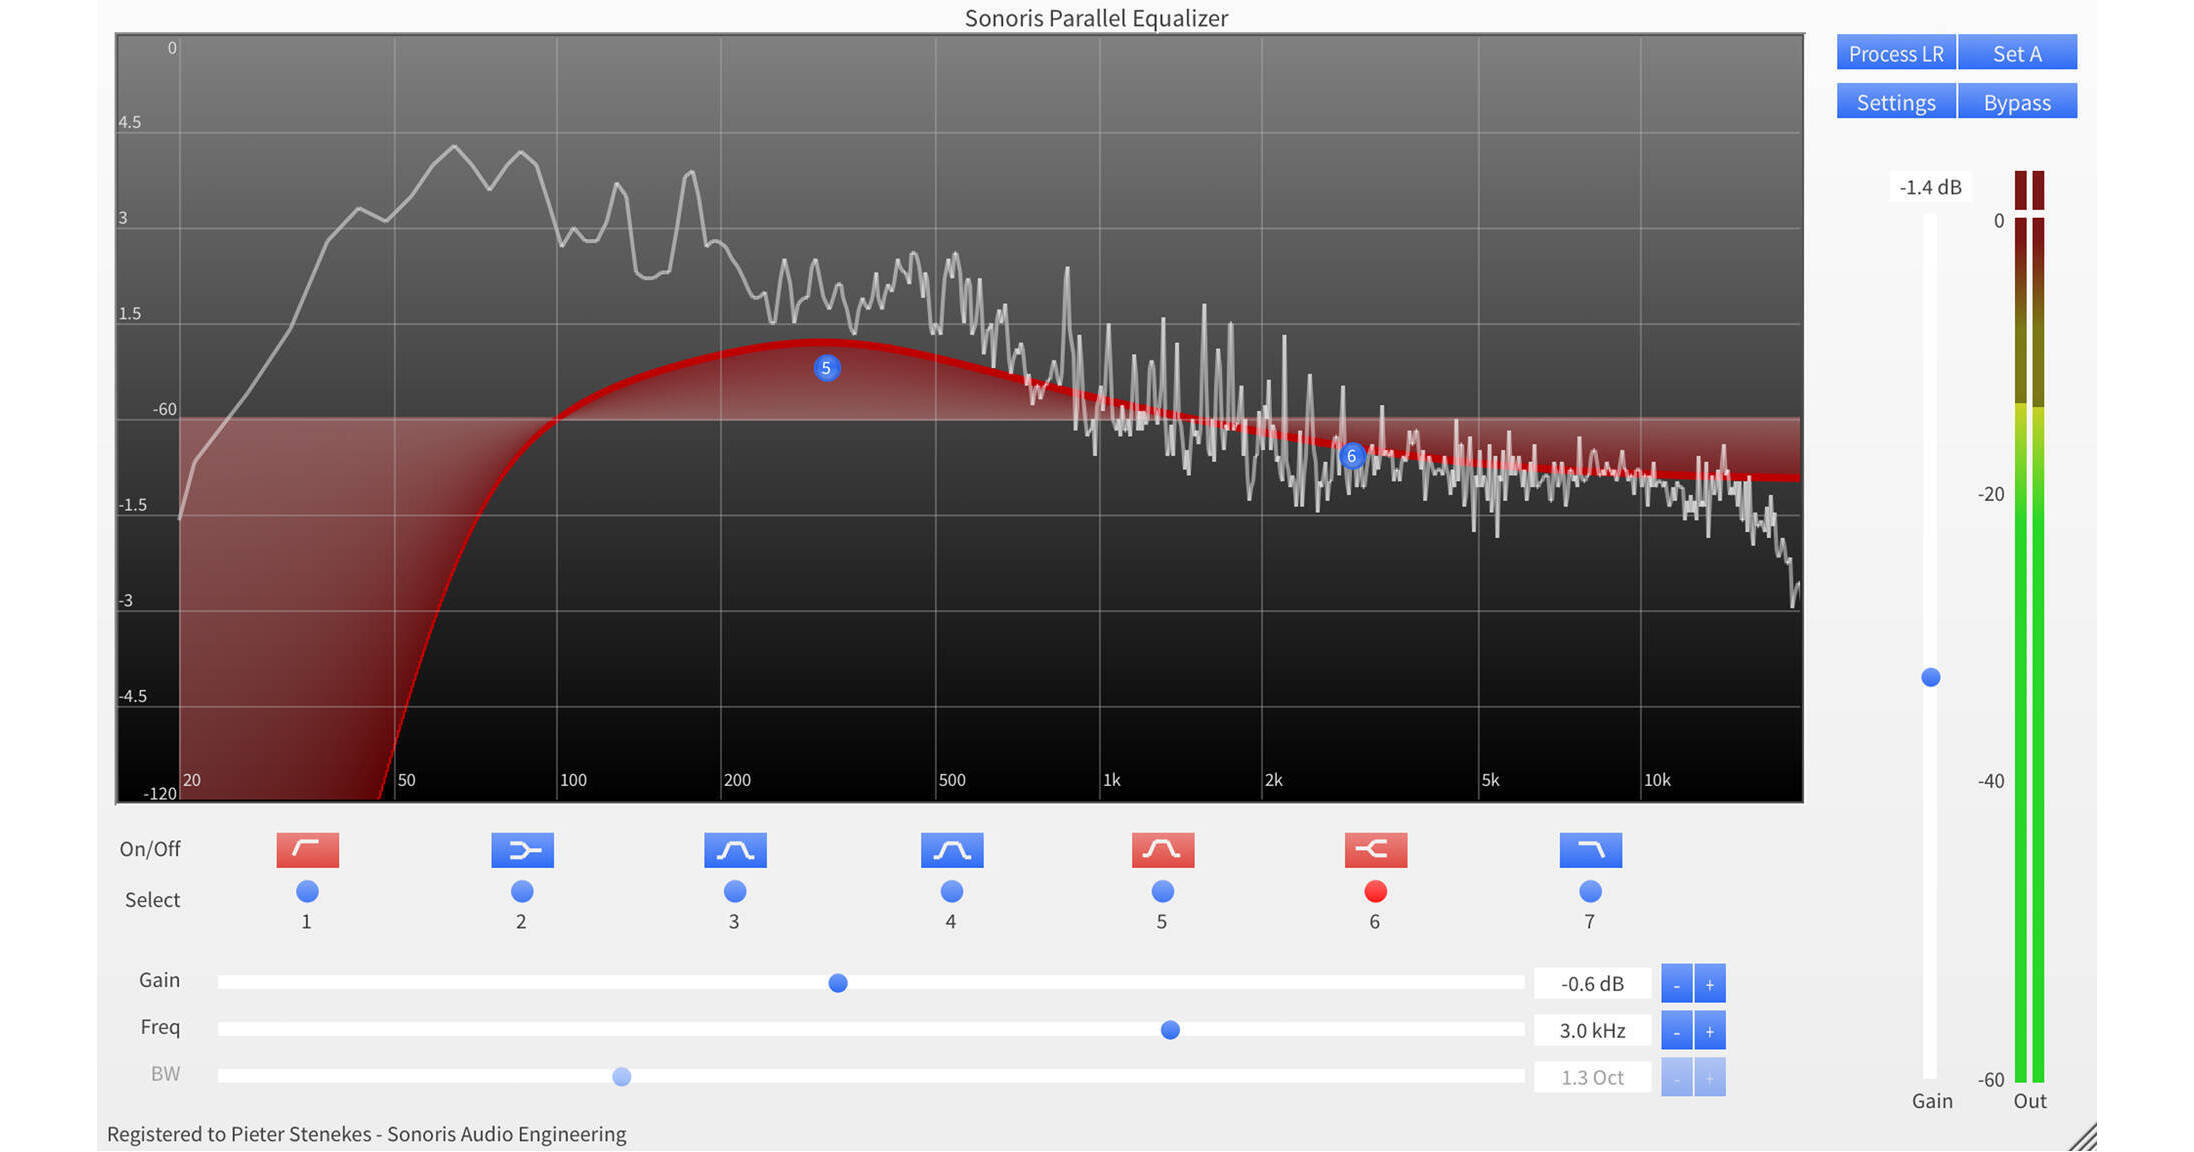
Task: Toggle band 6 shelf filter on/off
Action: [1375, 850]
